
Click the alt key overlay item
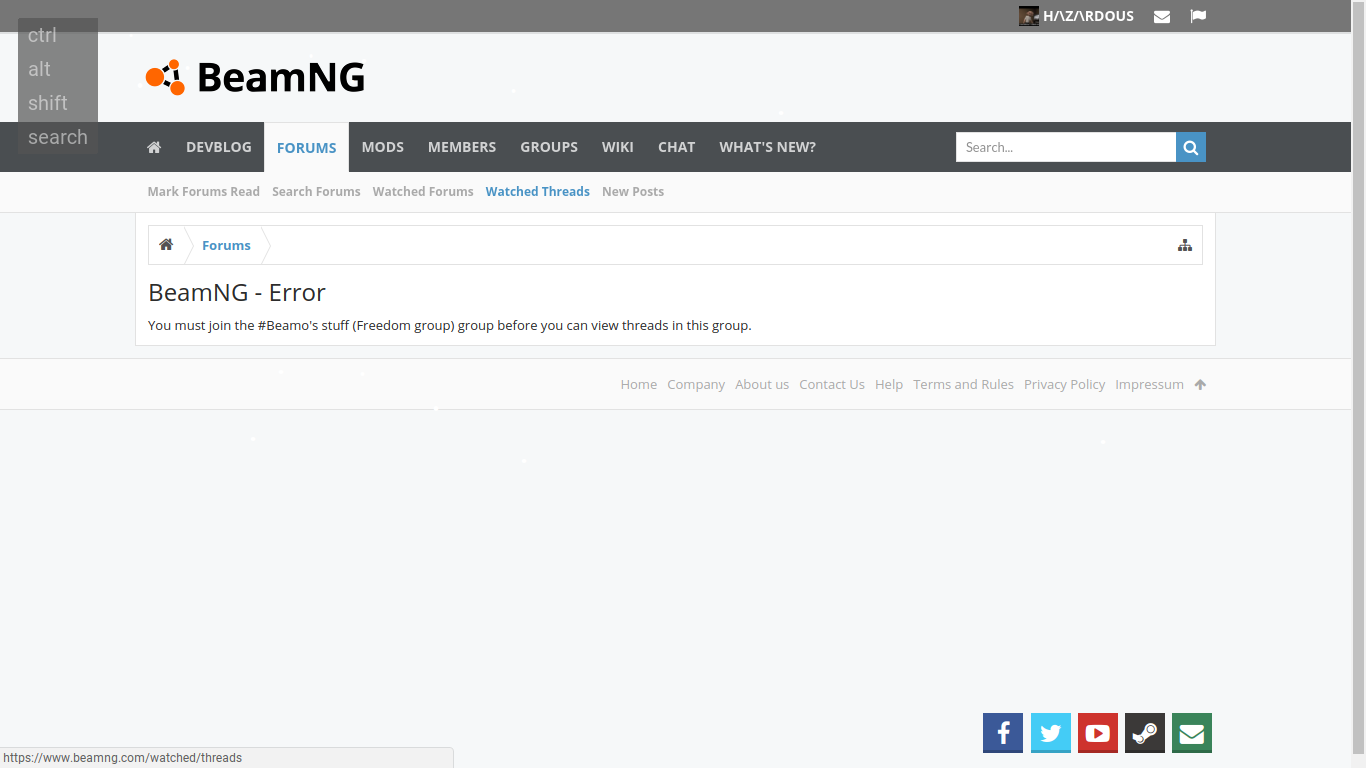pyautogui.click(x=40, y=69)
